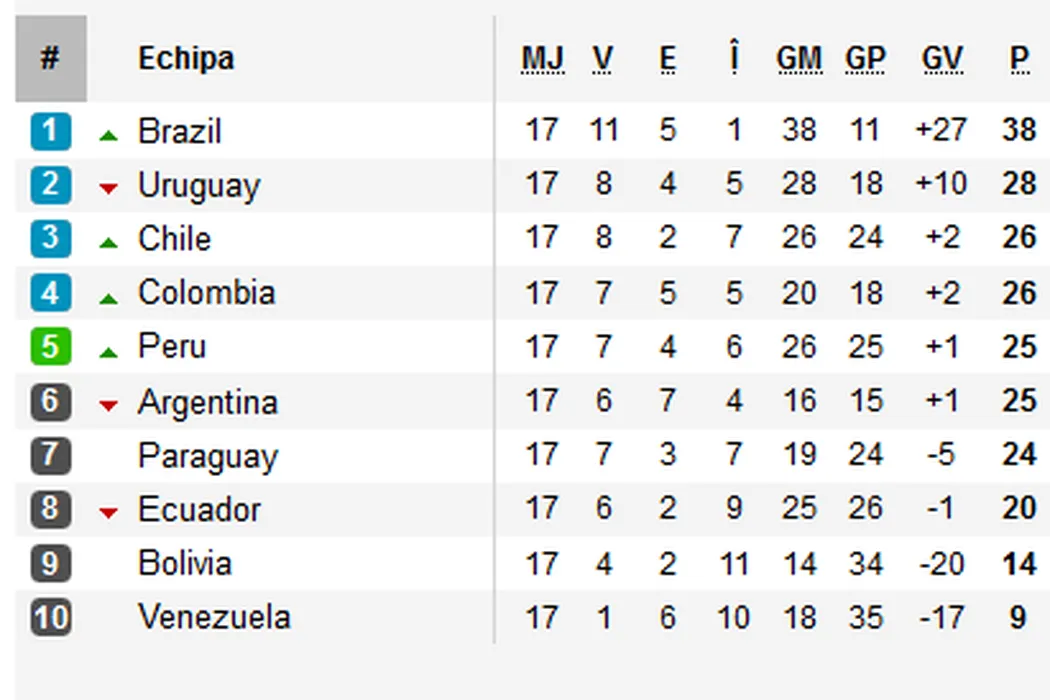Sort by the GV goal difference header
Image resolution: width=1050 pixels, height=700 pixels.
[x=941, y=60]
